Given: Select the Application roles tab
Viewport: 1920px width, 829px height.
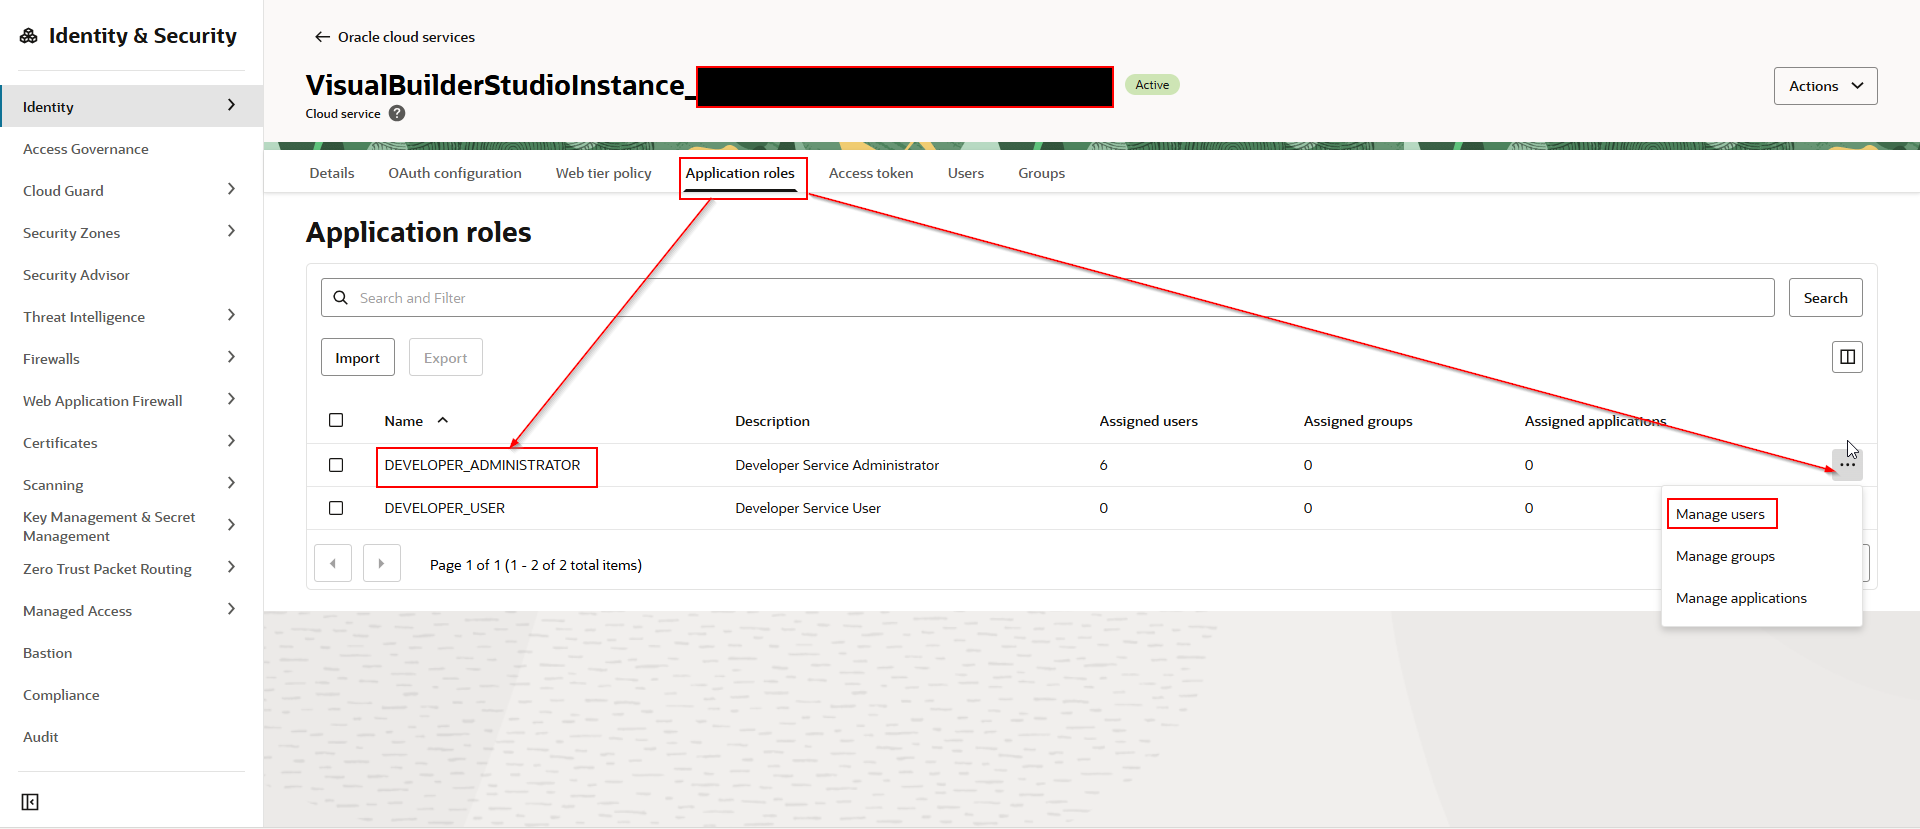Looking at the screenshot, I should [740, 173].
